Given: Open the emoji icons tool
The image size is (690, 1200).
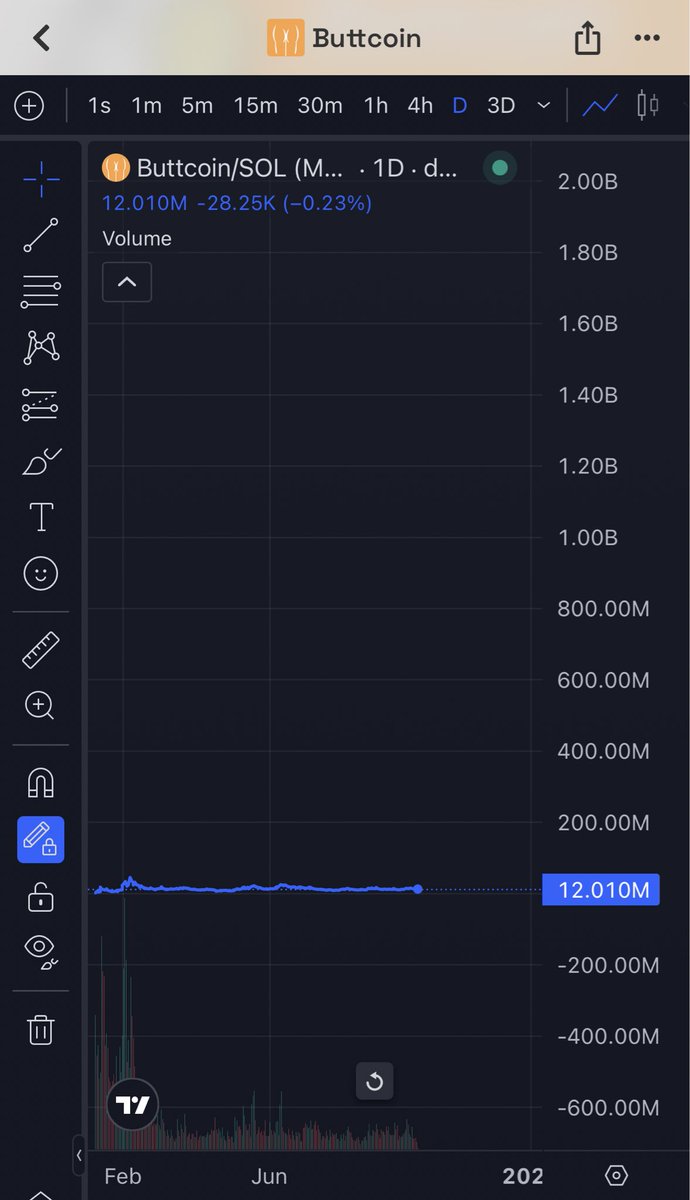Looking at the screenshot, I should click(41, 574).
